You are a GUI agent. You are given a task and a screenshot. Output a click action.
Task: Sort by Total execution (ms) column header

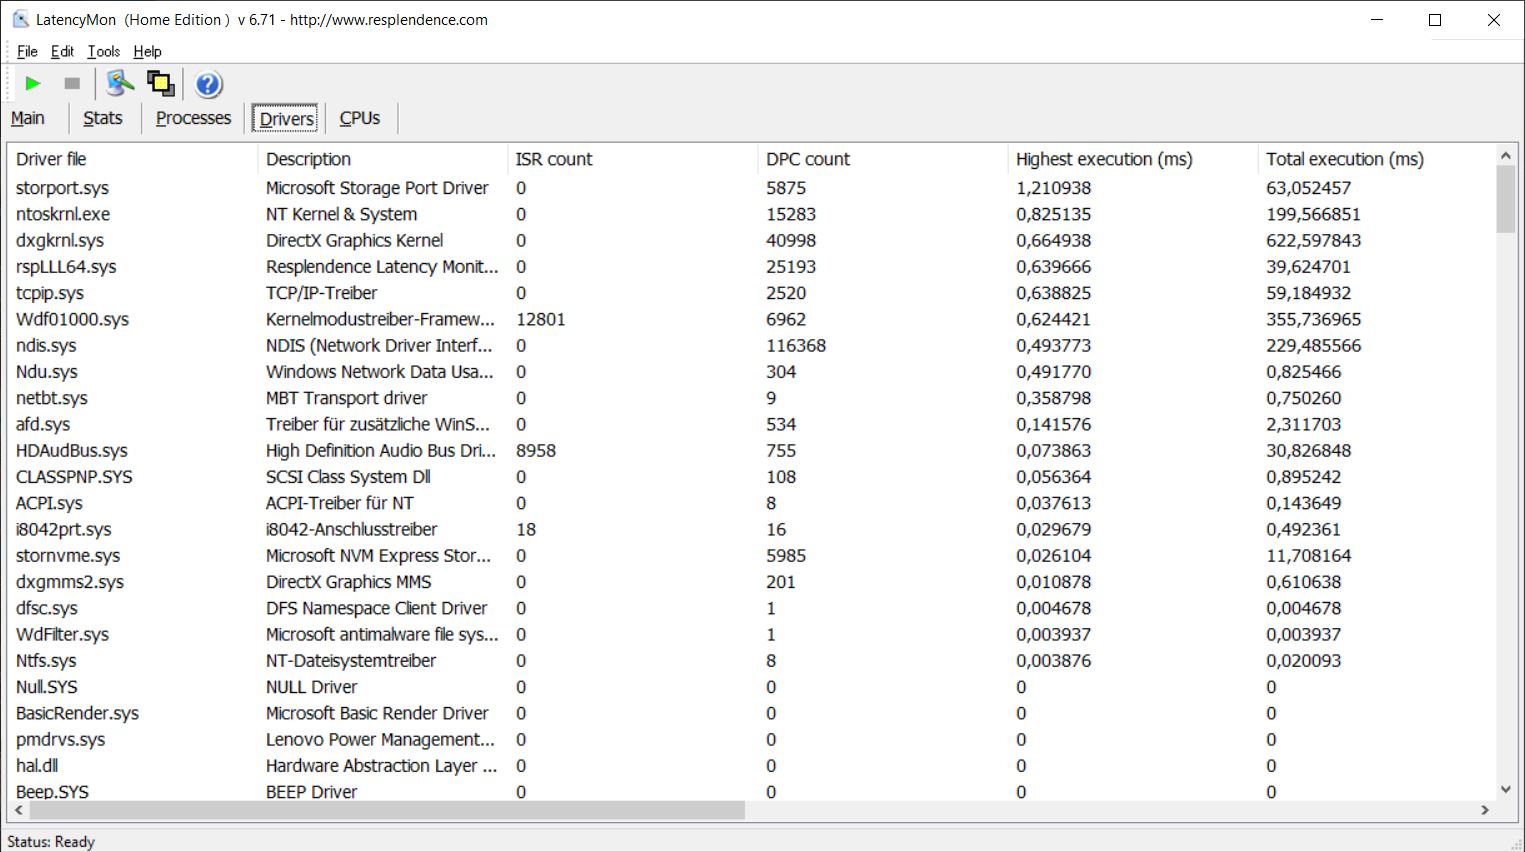(x=1375, y=159)
